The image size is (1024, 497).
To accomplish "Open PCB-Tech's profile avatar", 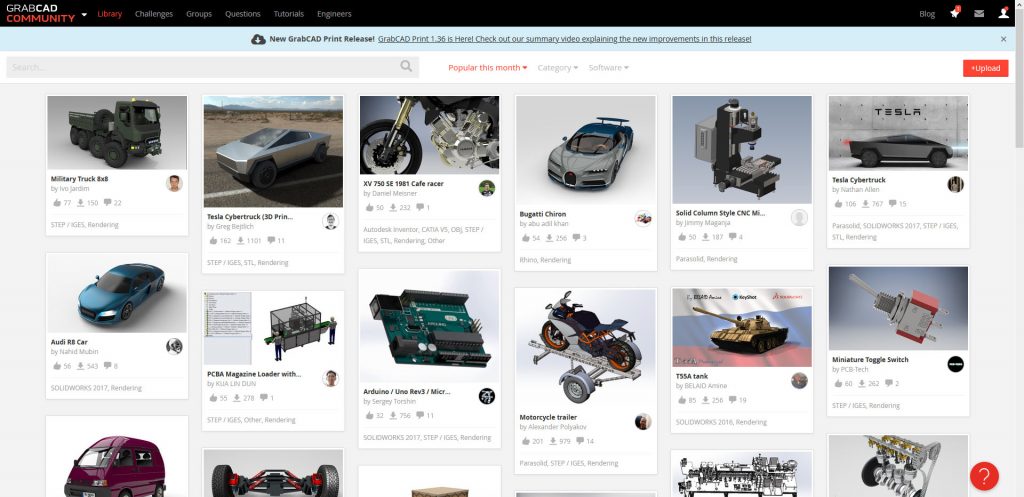I will (x=955, y=364).
